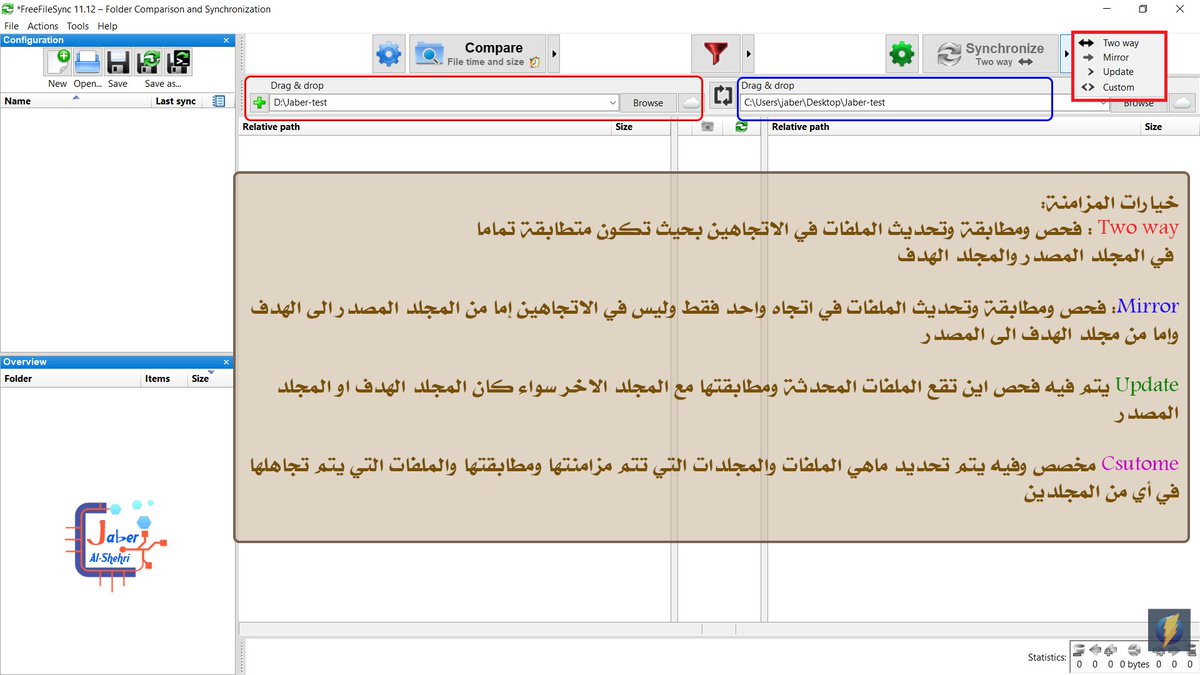This screenshot has width=1200, height=675.
Task: Open the Actions menu
Action: (42, 26)
